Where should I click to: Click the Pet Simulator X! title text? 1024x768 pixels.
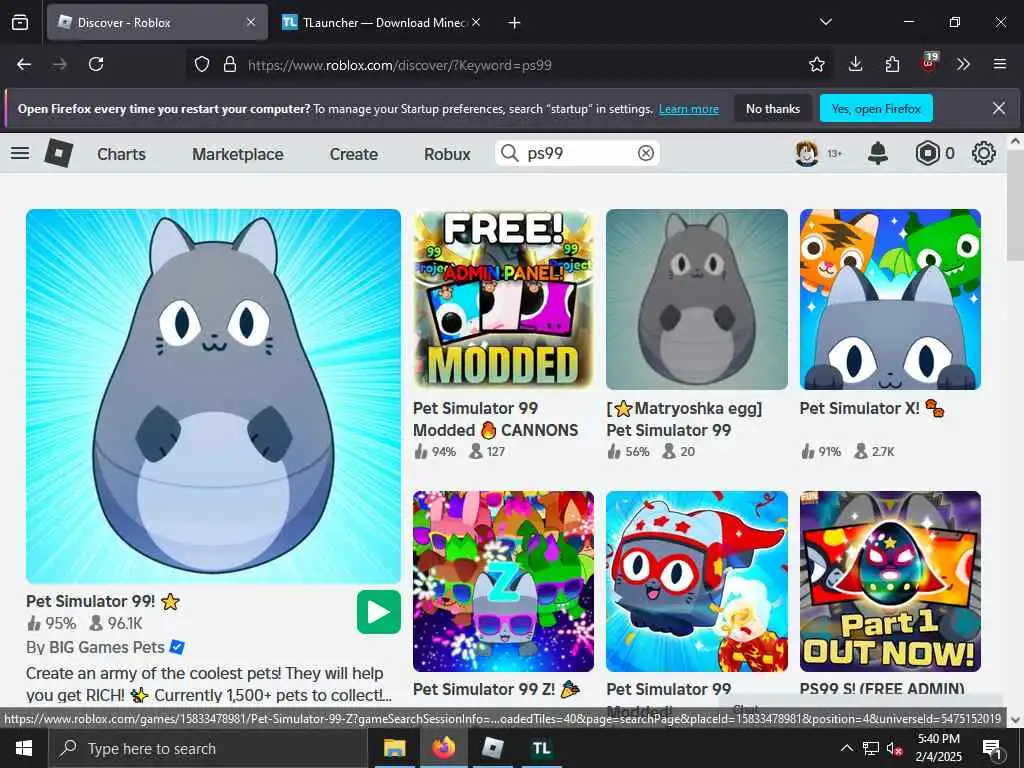(x=872, y=408)
